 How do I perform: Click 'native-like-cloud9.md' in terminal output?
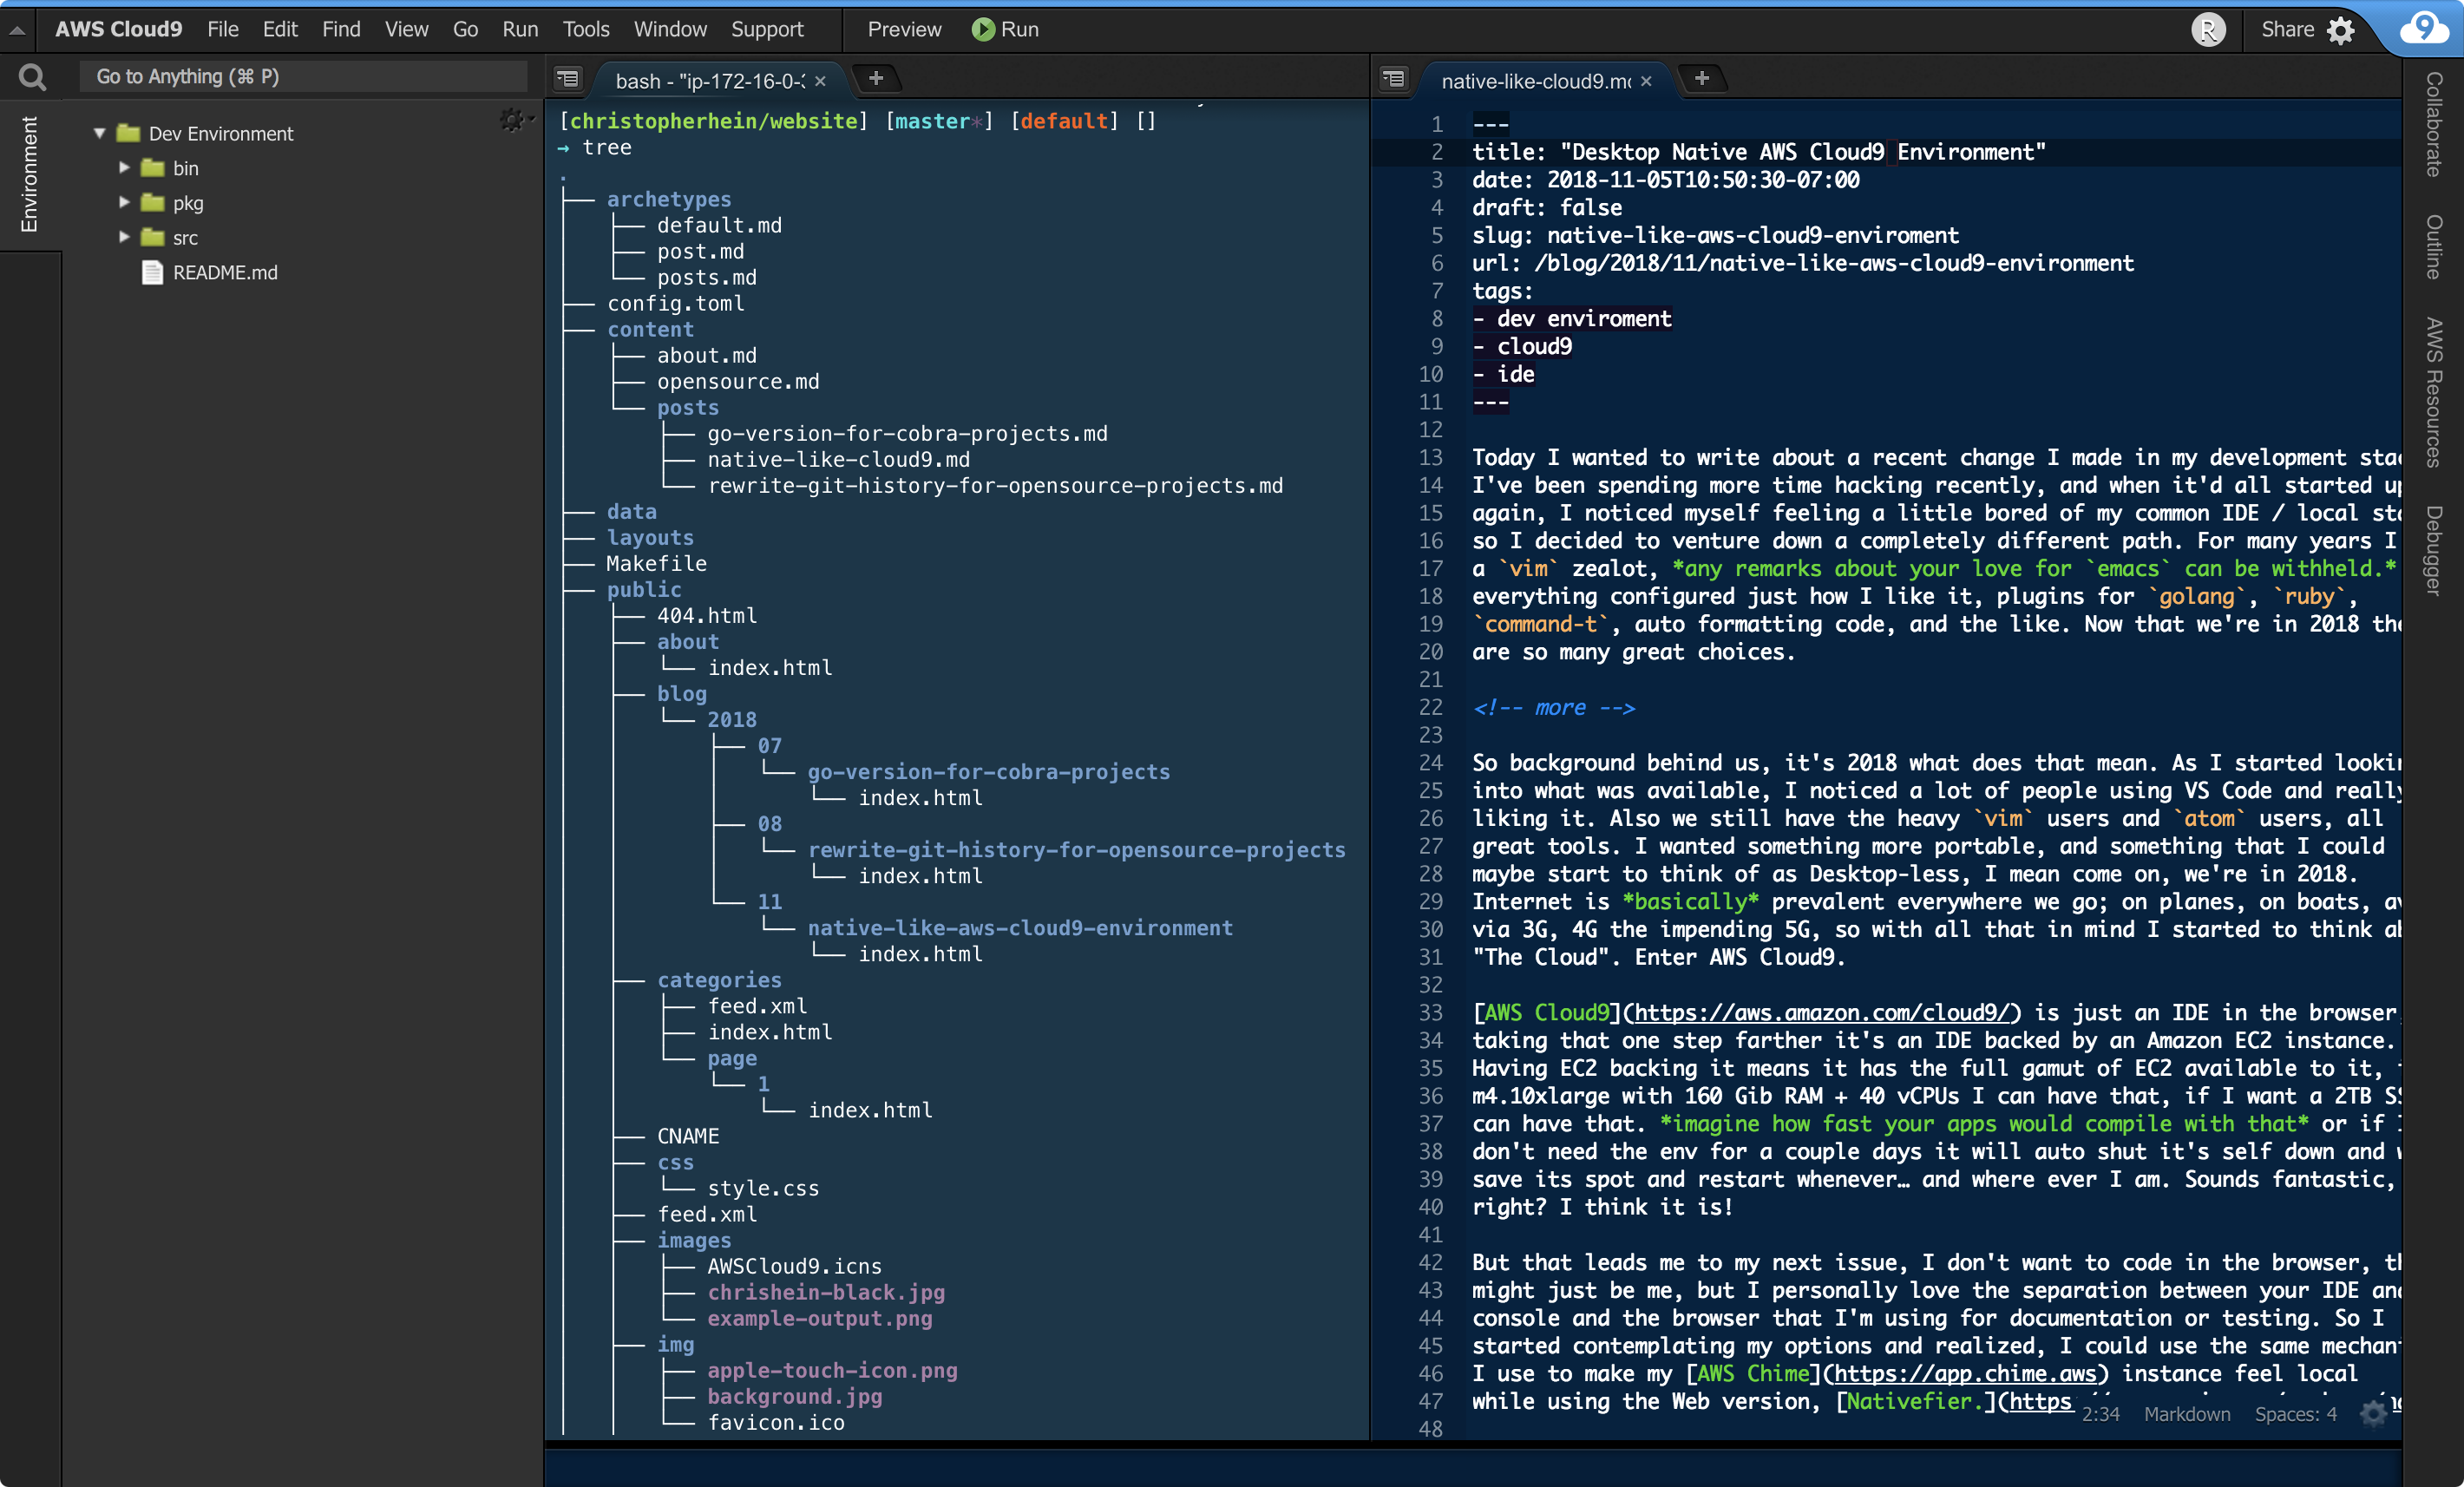(839, 459)
